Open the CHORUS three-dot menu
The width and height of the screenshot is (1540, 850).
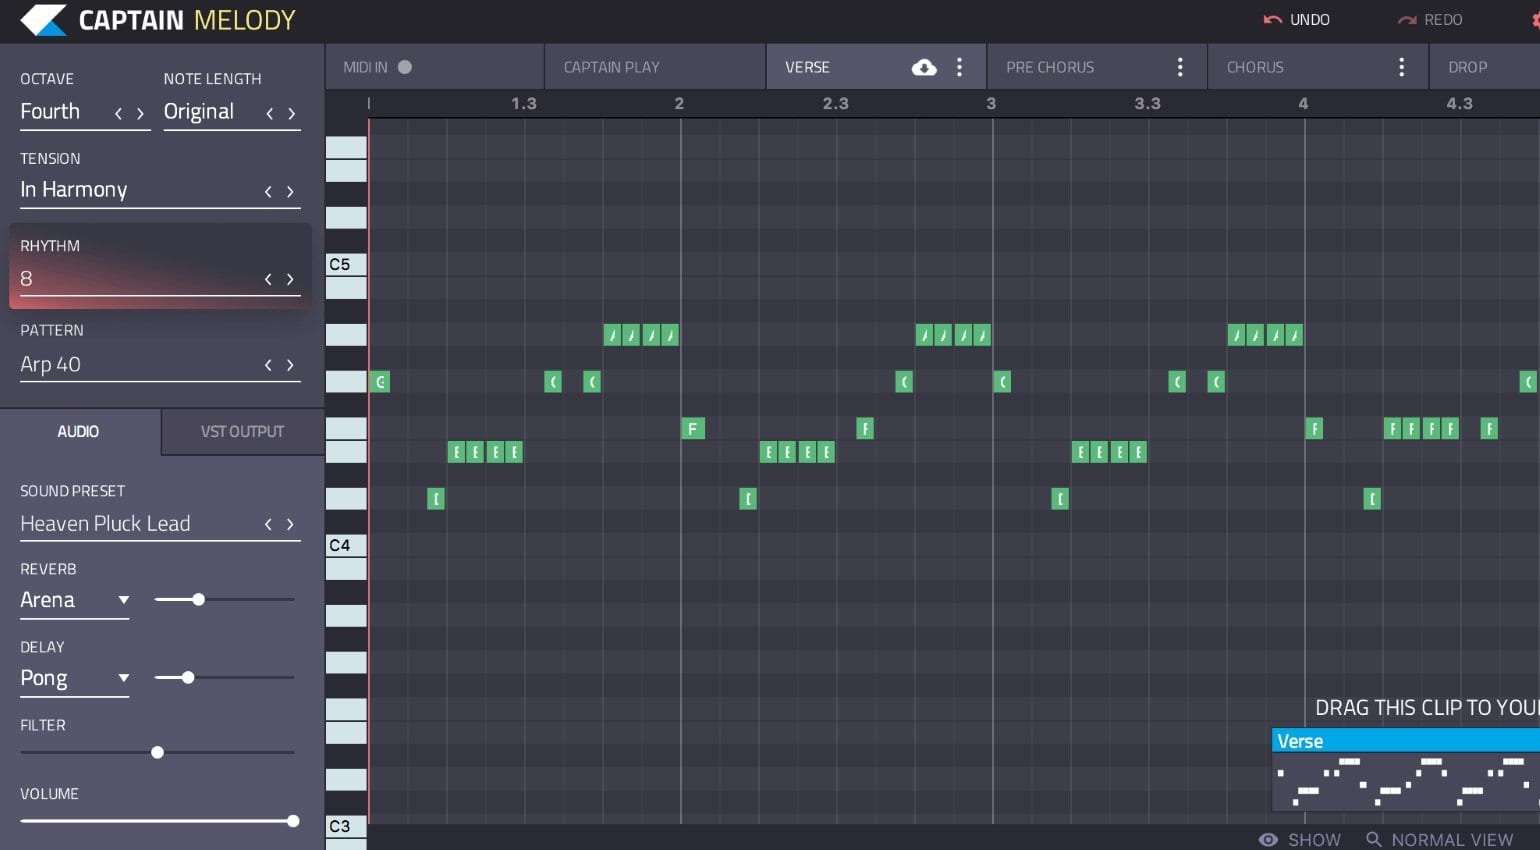(x=1401, y=67)
